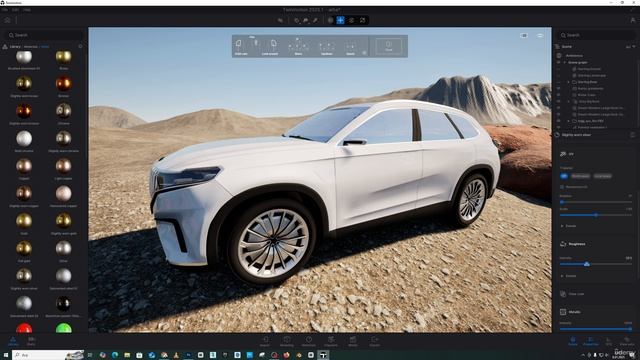The image size is (640, 360).
Task: Click the library Search field
Action: 44,35
